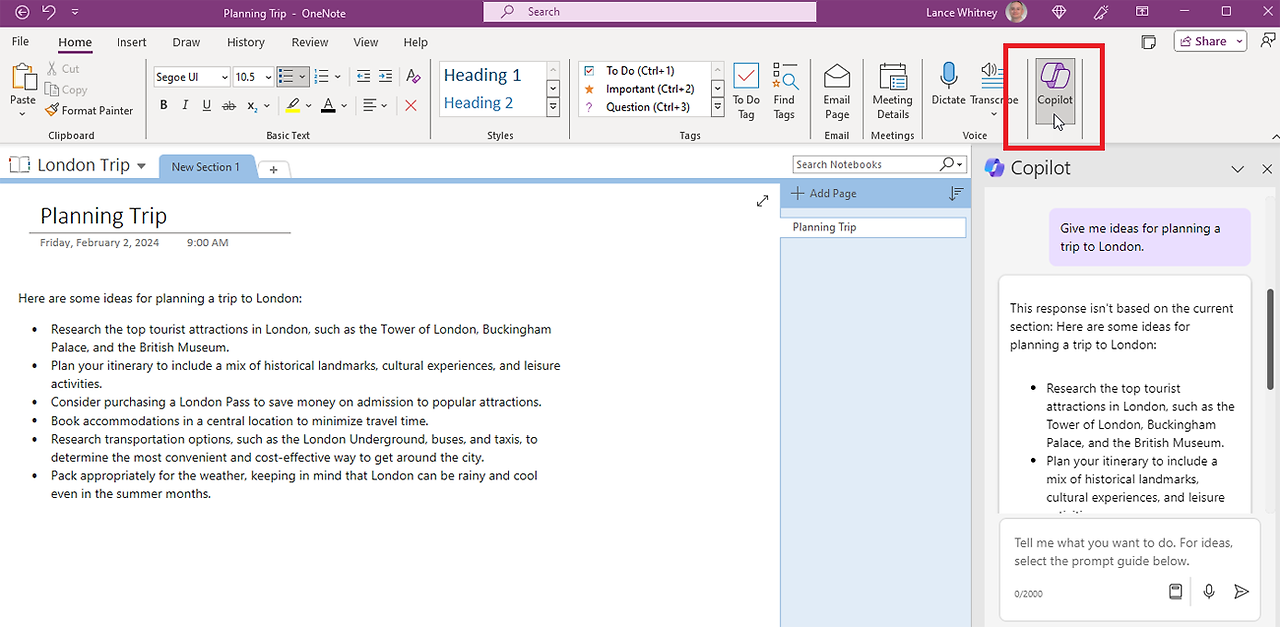Apply yellow text highlight color

pyautogui.click(x=292, y=105)
